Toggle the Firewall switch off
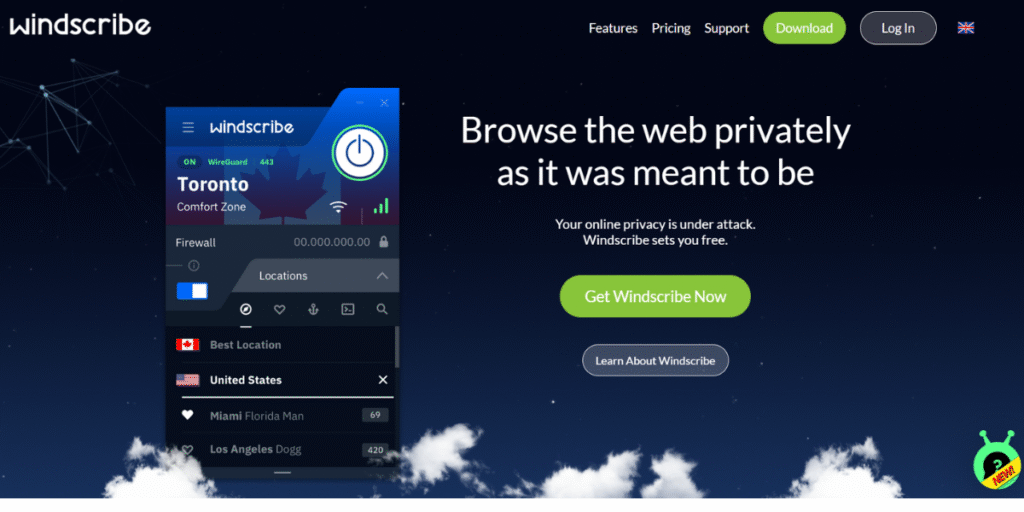 193,291
